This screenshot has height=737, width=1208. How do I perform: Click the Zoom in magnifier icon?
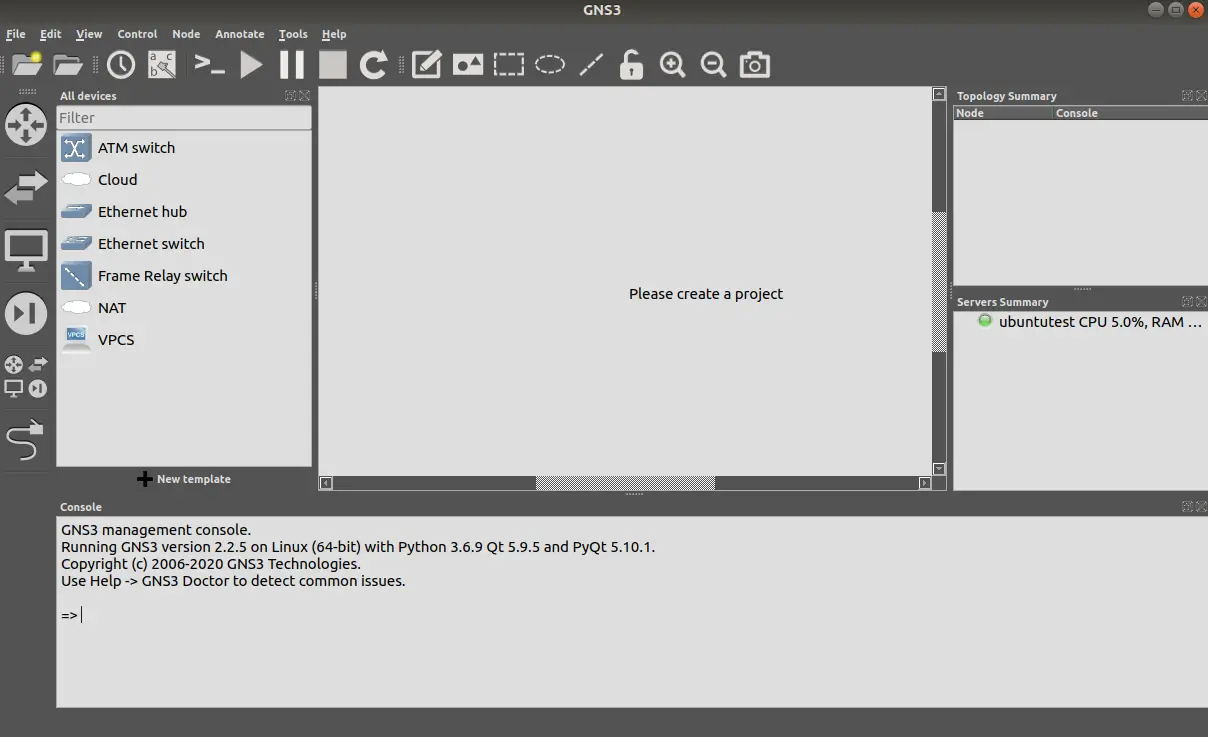pyautogui.click(x=673, y=65)
